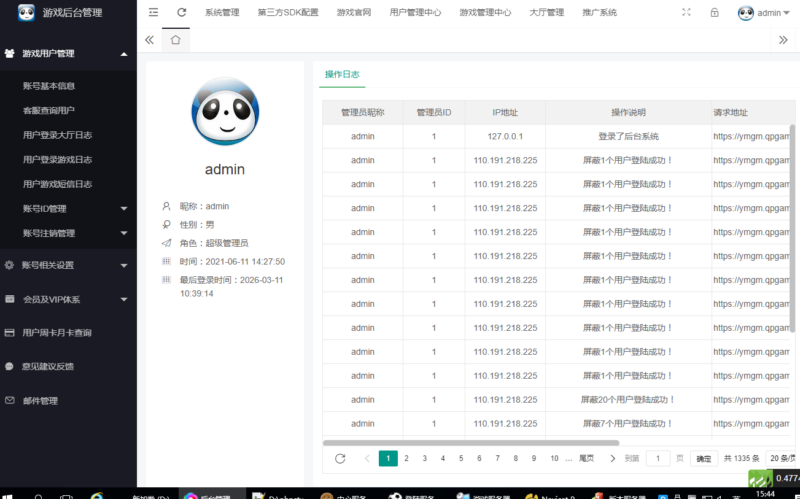Screen dimensions: 800x499
Task: Open 用户周卡月卡查询 menu item
Action: point(57,333)
